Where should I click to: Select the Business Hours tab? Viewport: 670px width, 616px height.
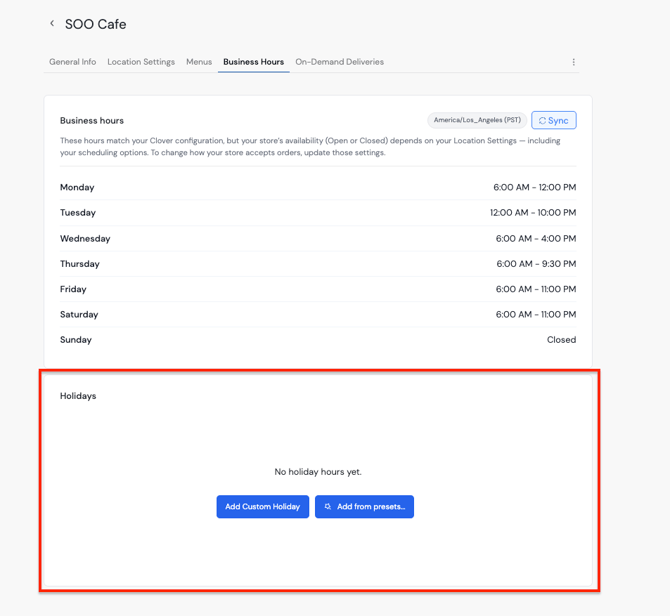pyautogui.click(x=253, y=62)
